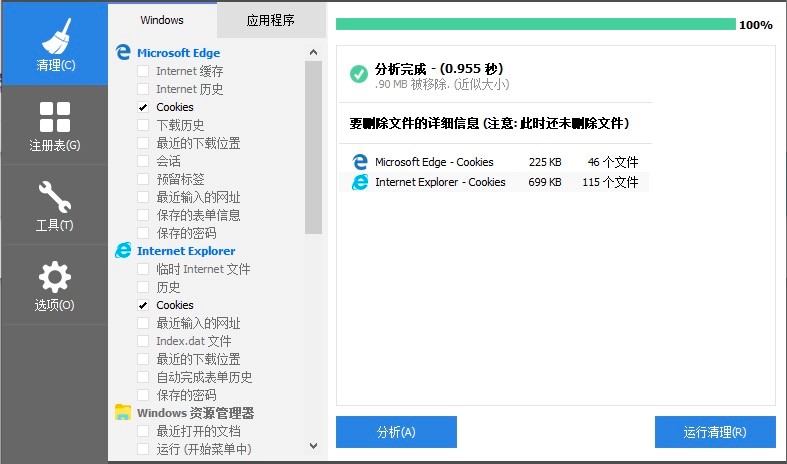Click the Windows 资源管理器 folder icon
The width and height of the screenshot is (787, 464).
[x=123, y=412]
